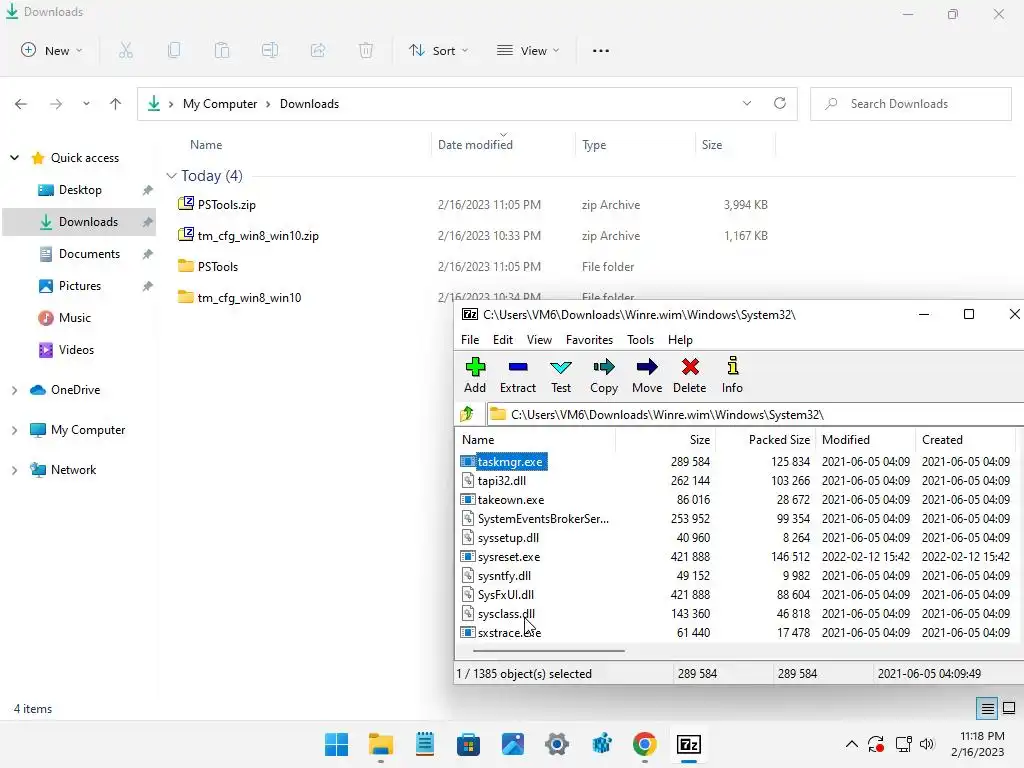Open the 7-Zip Tools menu
Image resolution: width=1024 pixels, height=768 pixels.
tap(640, 340)
